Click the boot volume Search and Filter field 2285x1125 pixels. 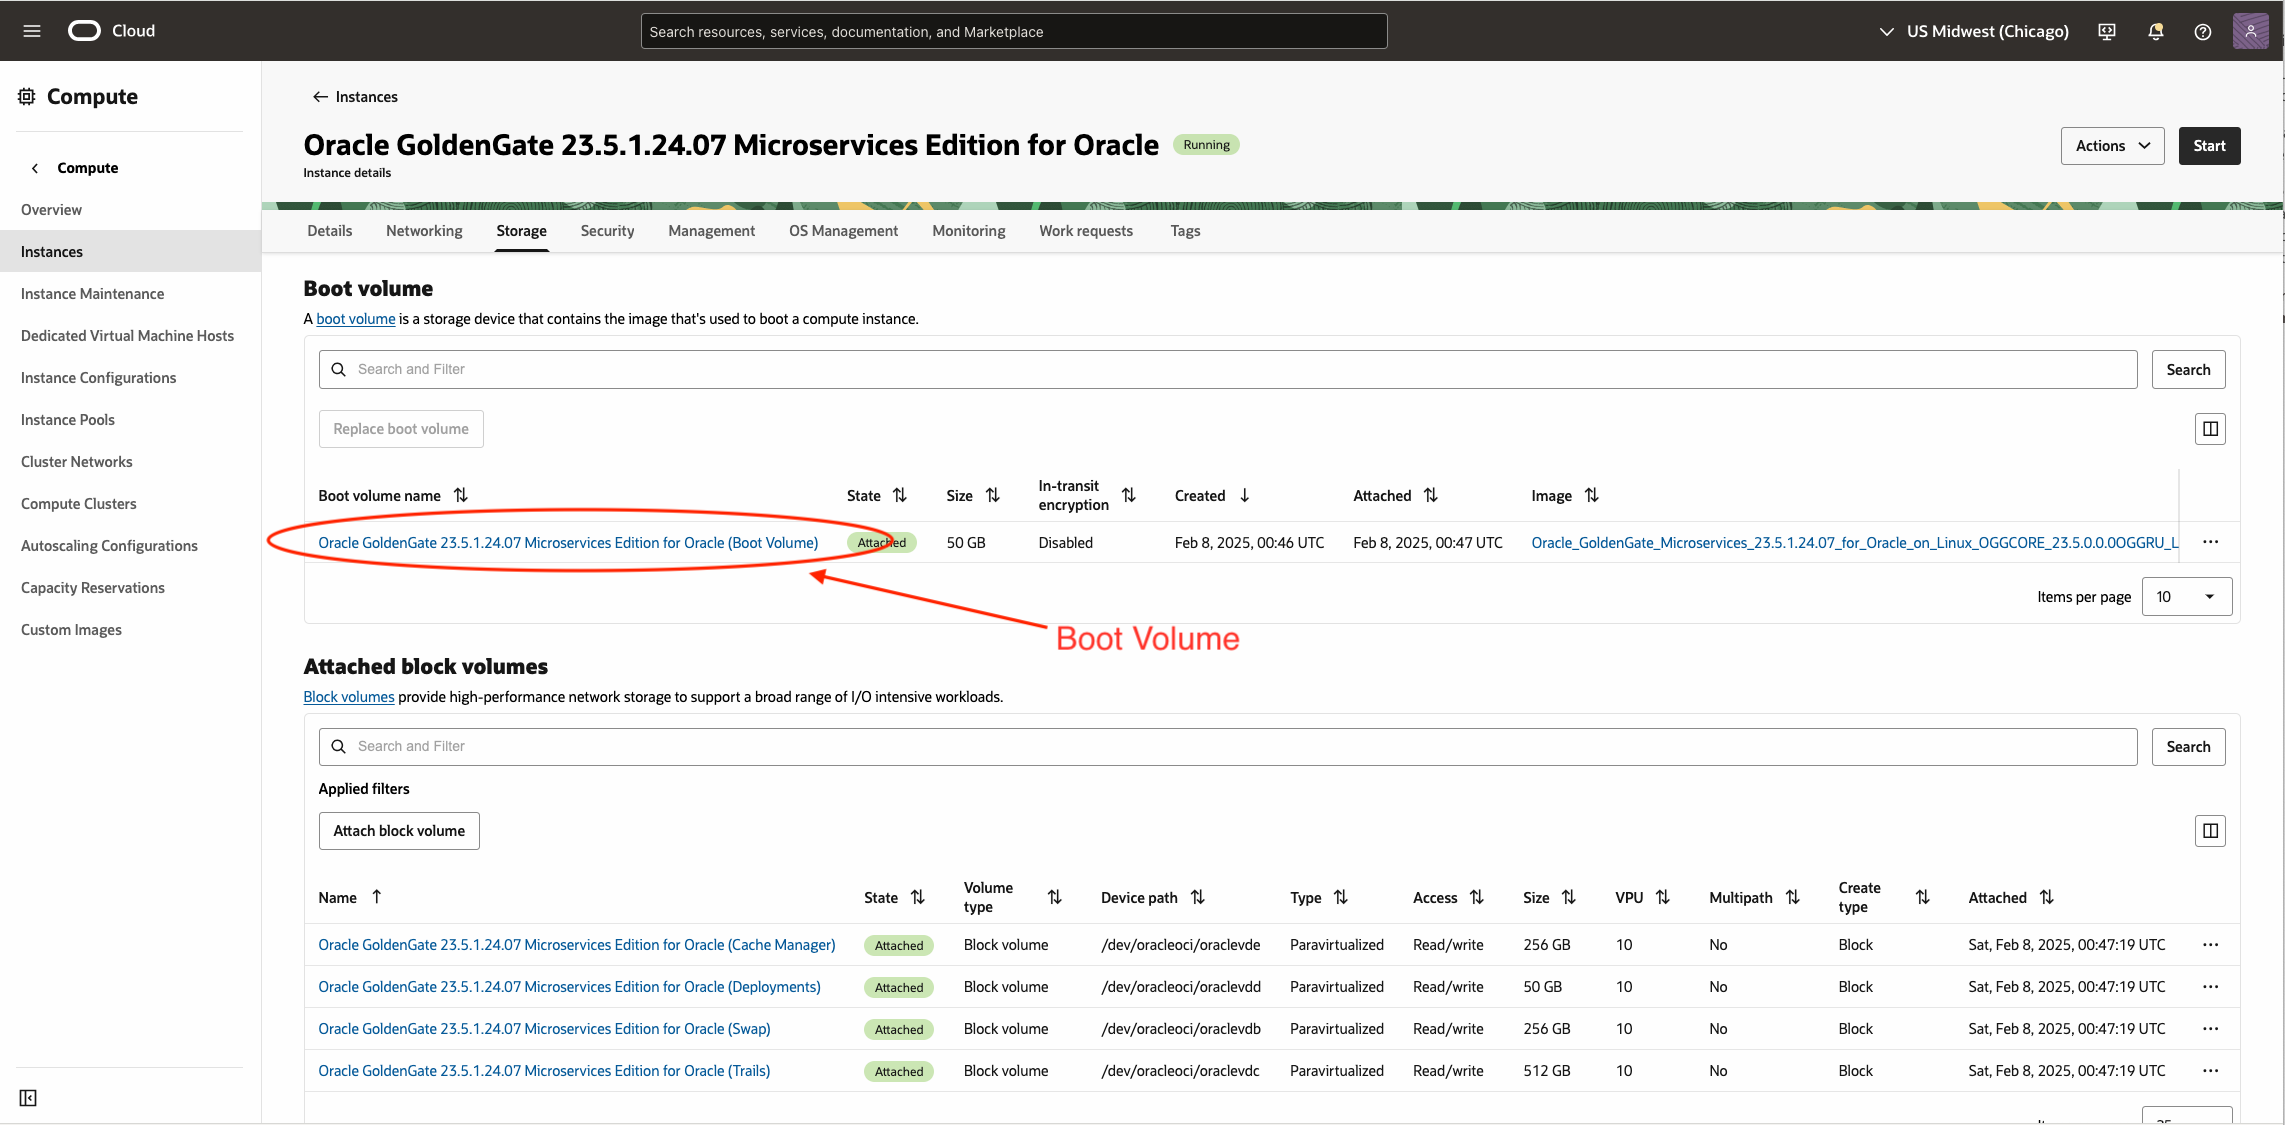(1228, 369)
